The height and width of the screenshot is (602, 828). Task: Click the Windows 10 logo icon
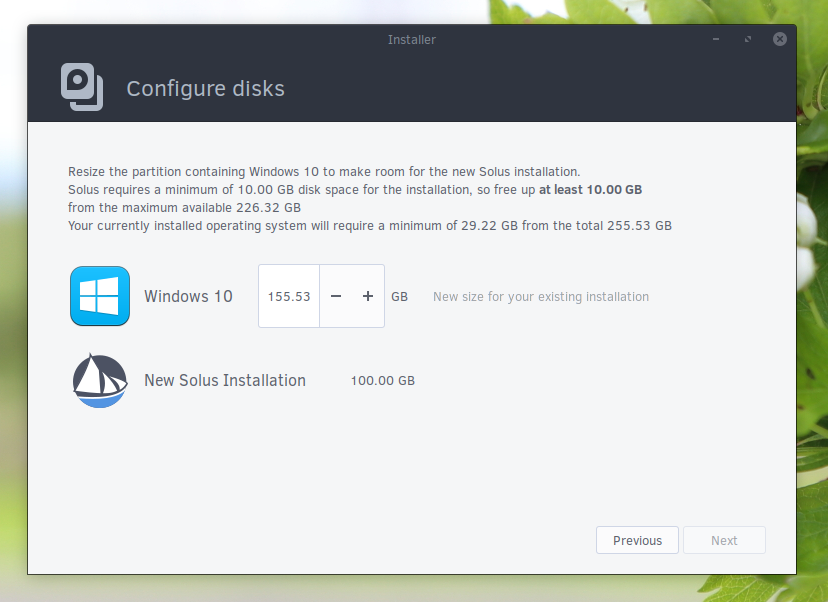point(100,296)
